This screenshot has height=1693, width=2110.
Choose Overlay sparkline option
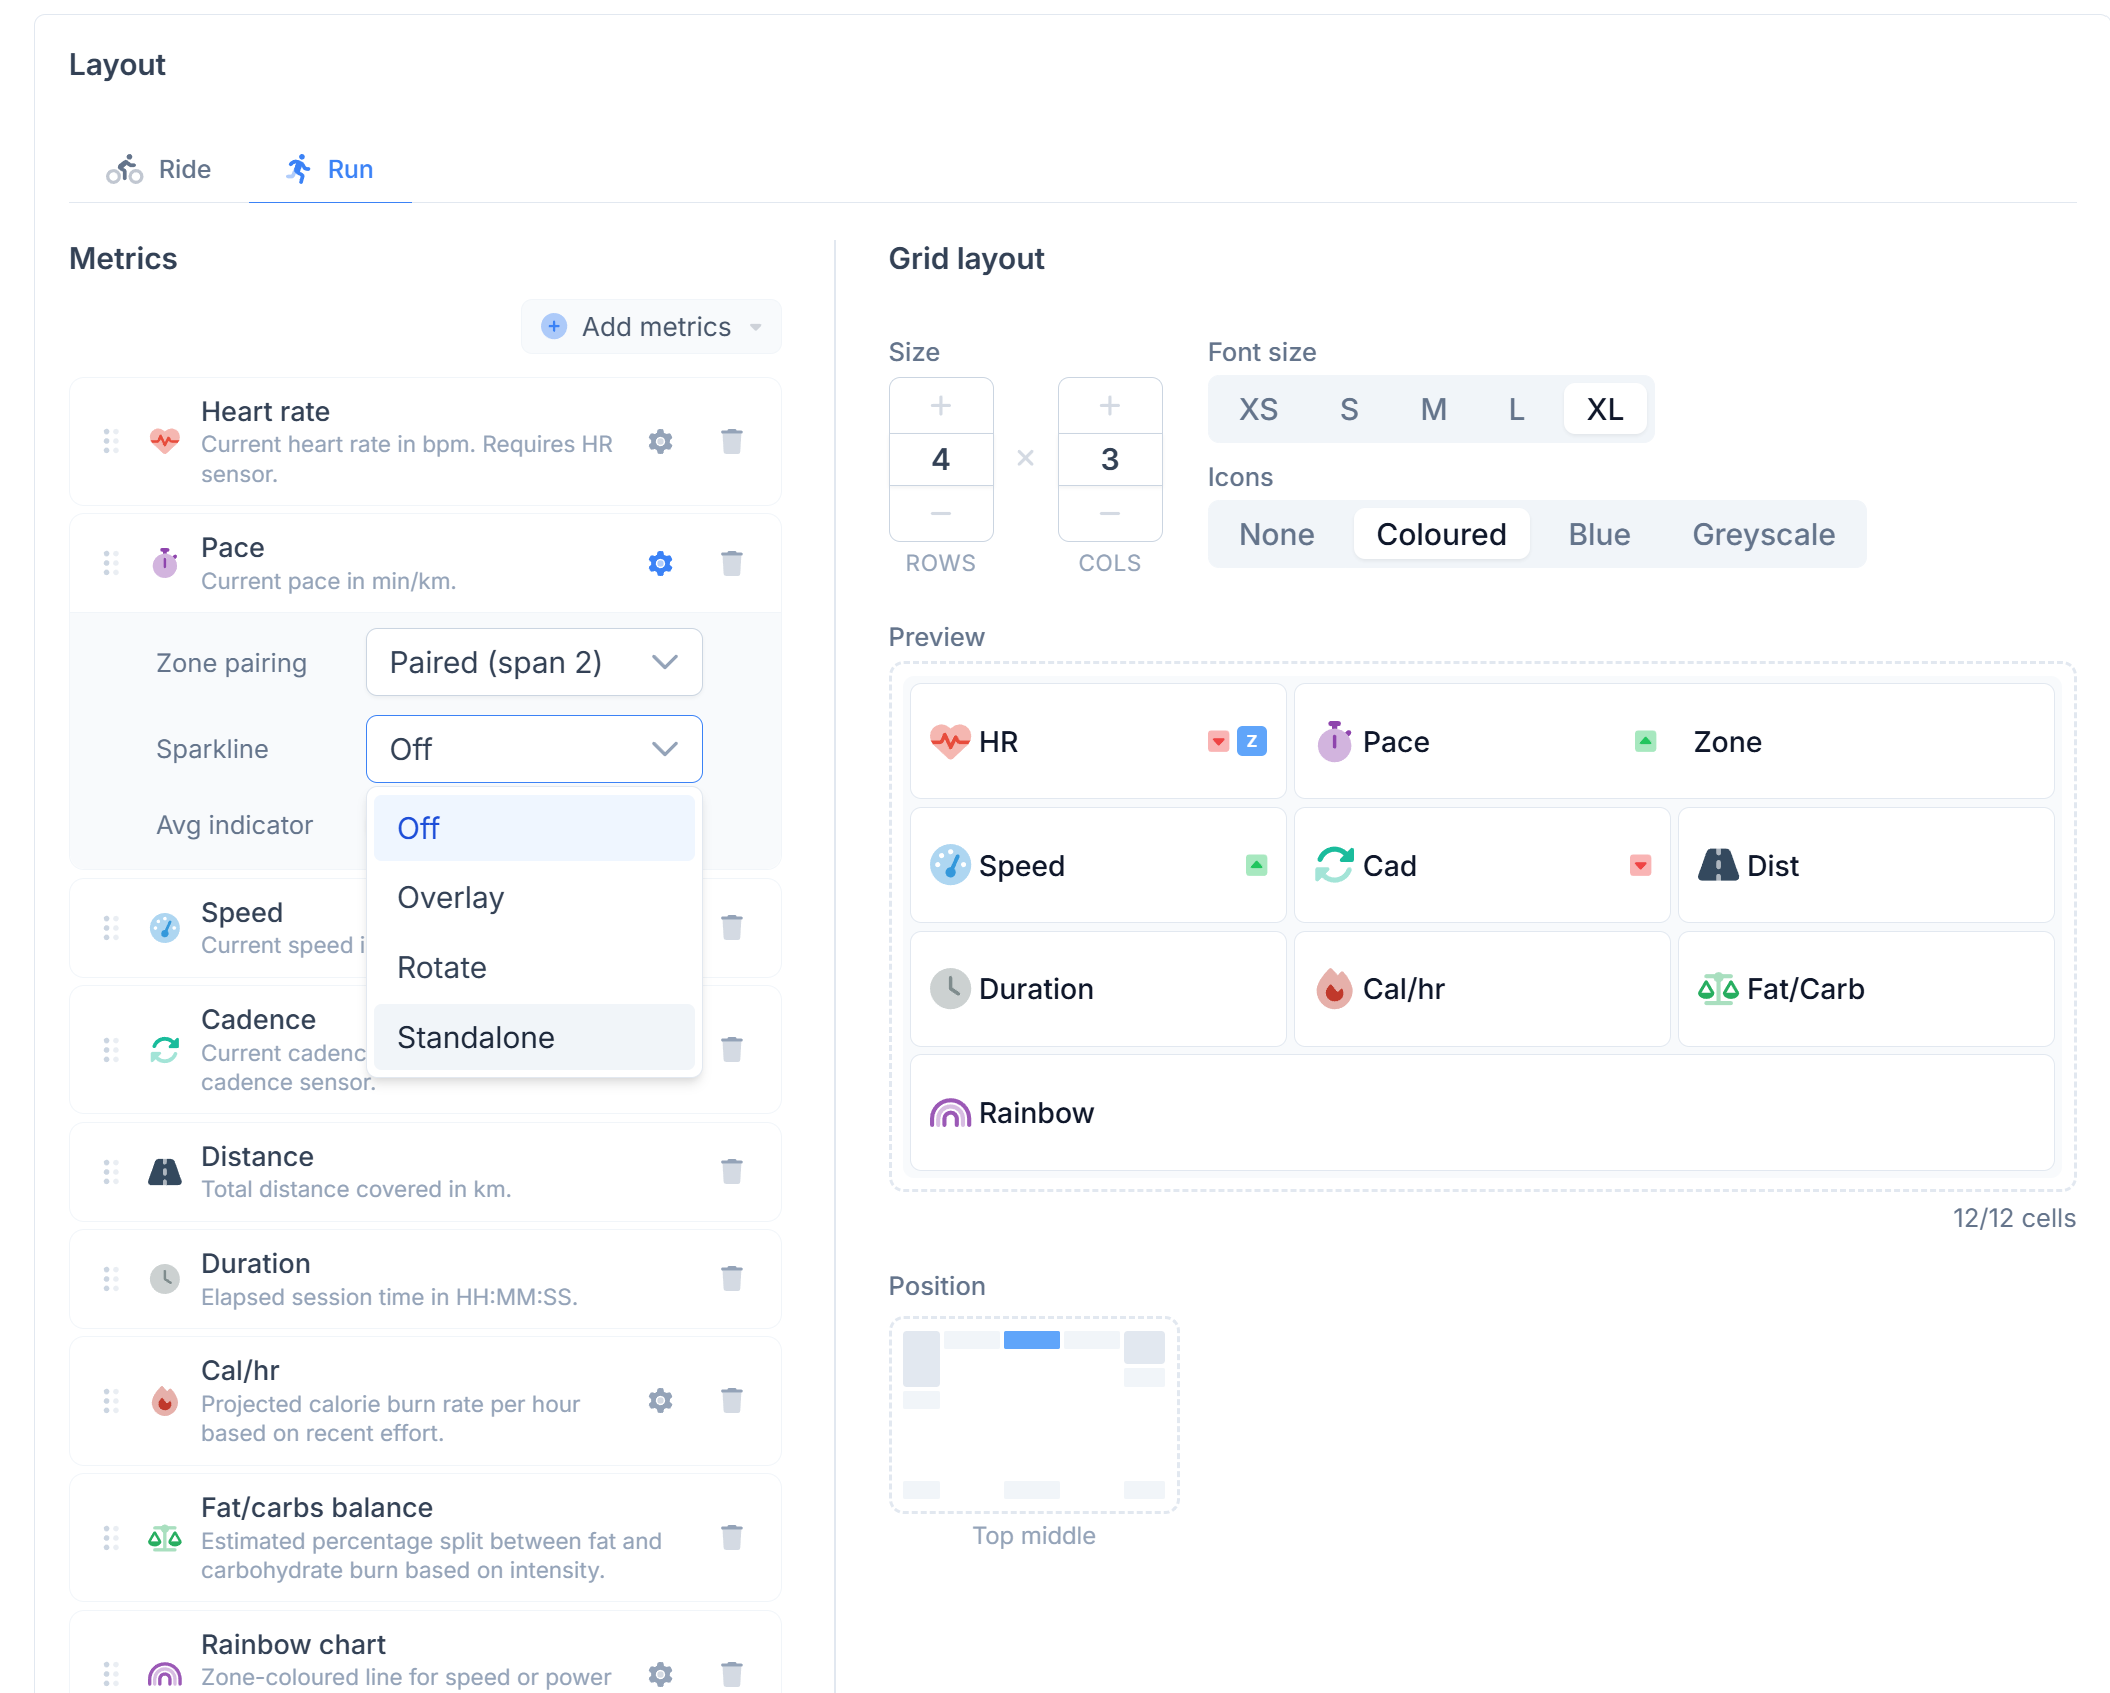point(534,898)
